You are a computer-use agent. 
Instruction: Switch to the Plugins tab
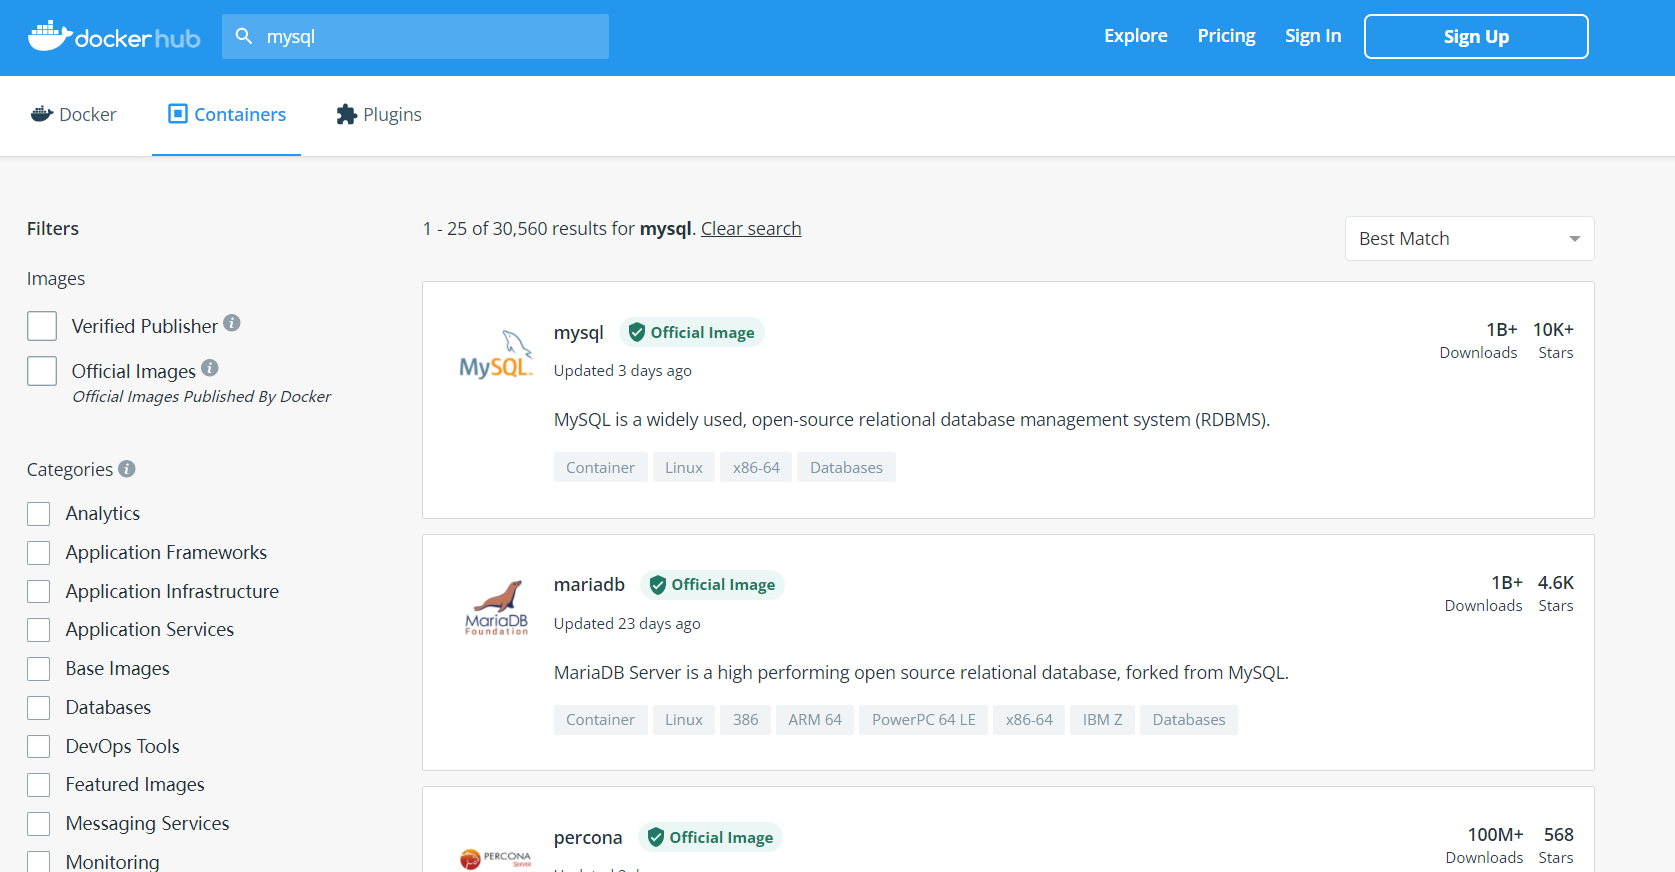point(378,115)
